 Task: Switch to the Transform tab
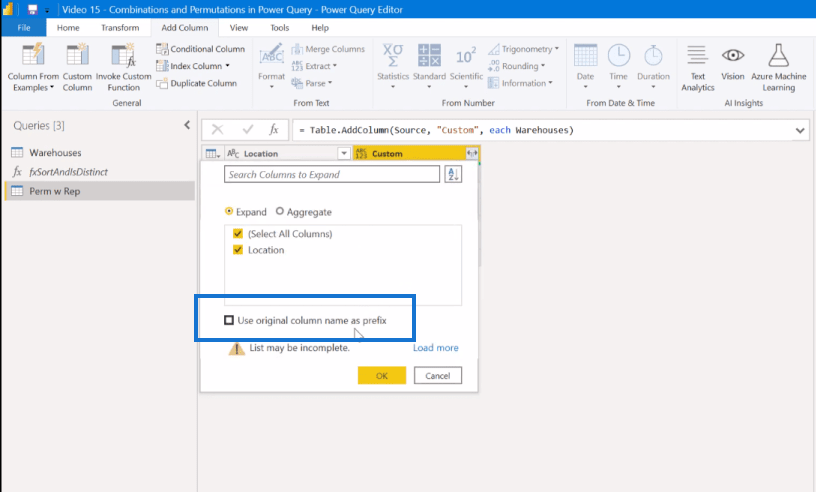[120, 28]
